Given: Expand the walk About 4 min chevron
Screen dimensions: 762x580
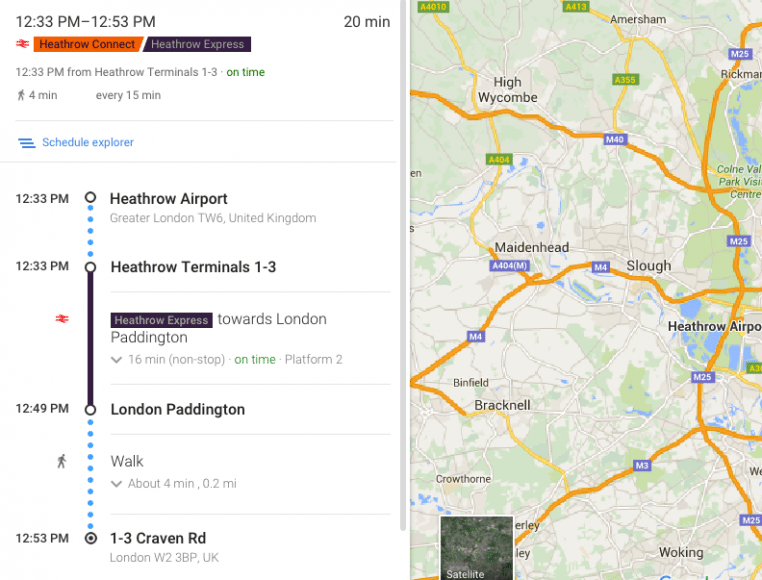Looking at the screenshot, I should [x=116, y=484].
